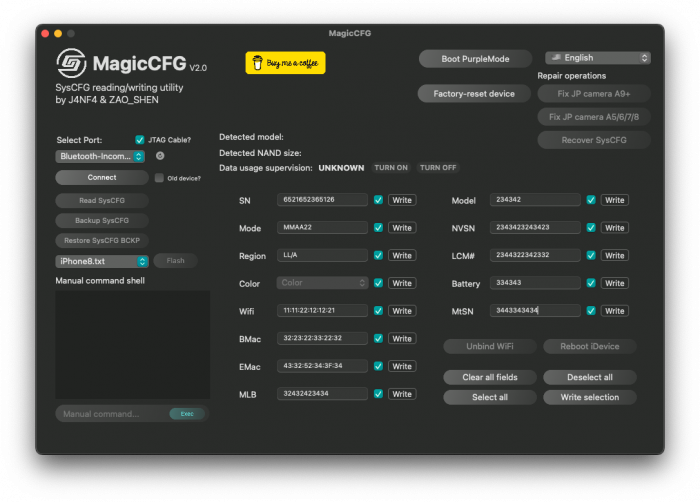The width and height of the screenshot is (700, 502).
Task: Toggle the Wifi field checkbox
Action: [378, 310]
